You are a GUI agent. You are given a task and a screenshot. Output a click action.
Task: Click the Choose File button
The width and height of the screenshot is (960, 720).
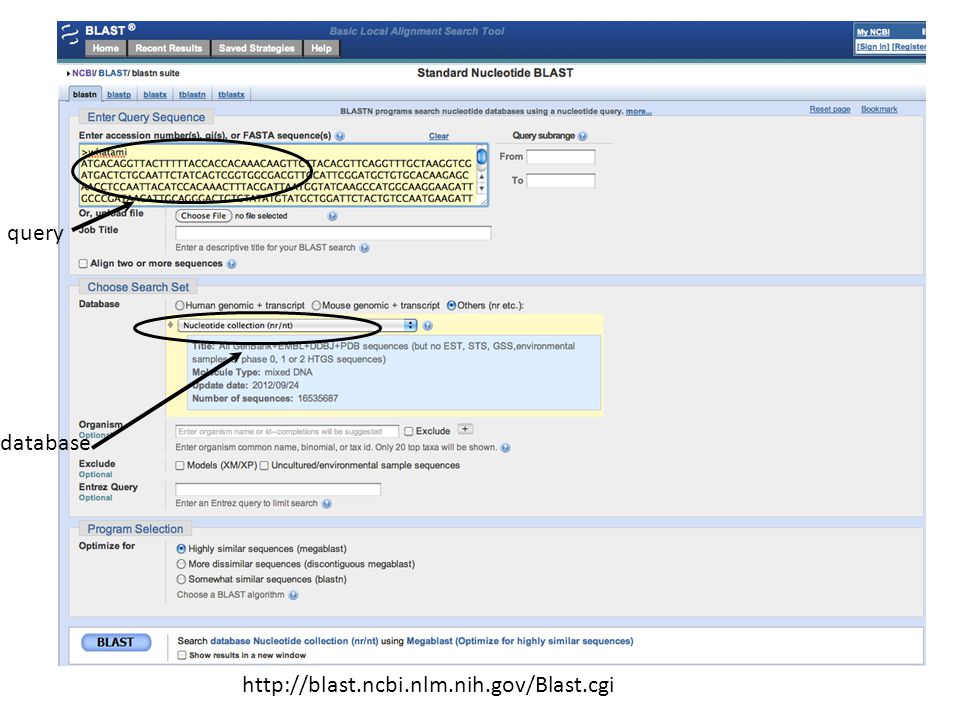pos(203,216)
